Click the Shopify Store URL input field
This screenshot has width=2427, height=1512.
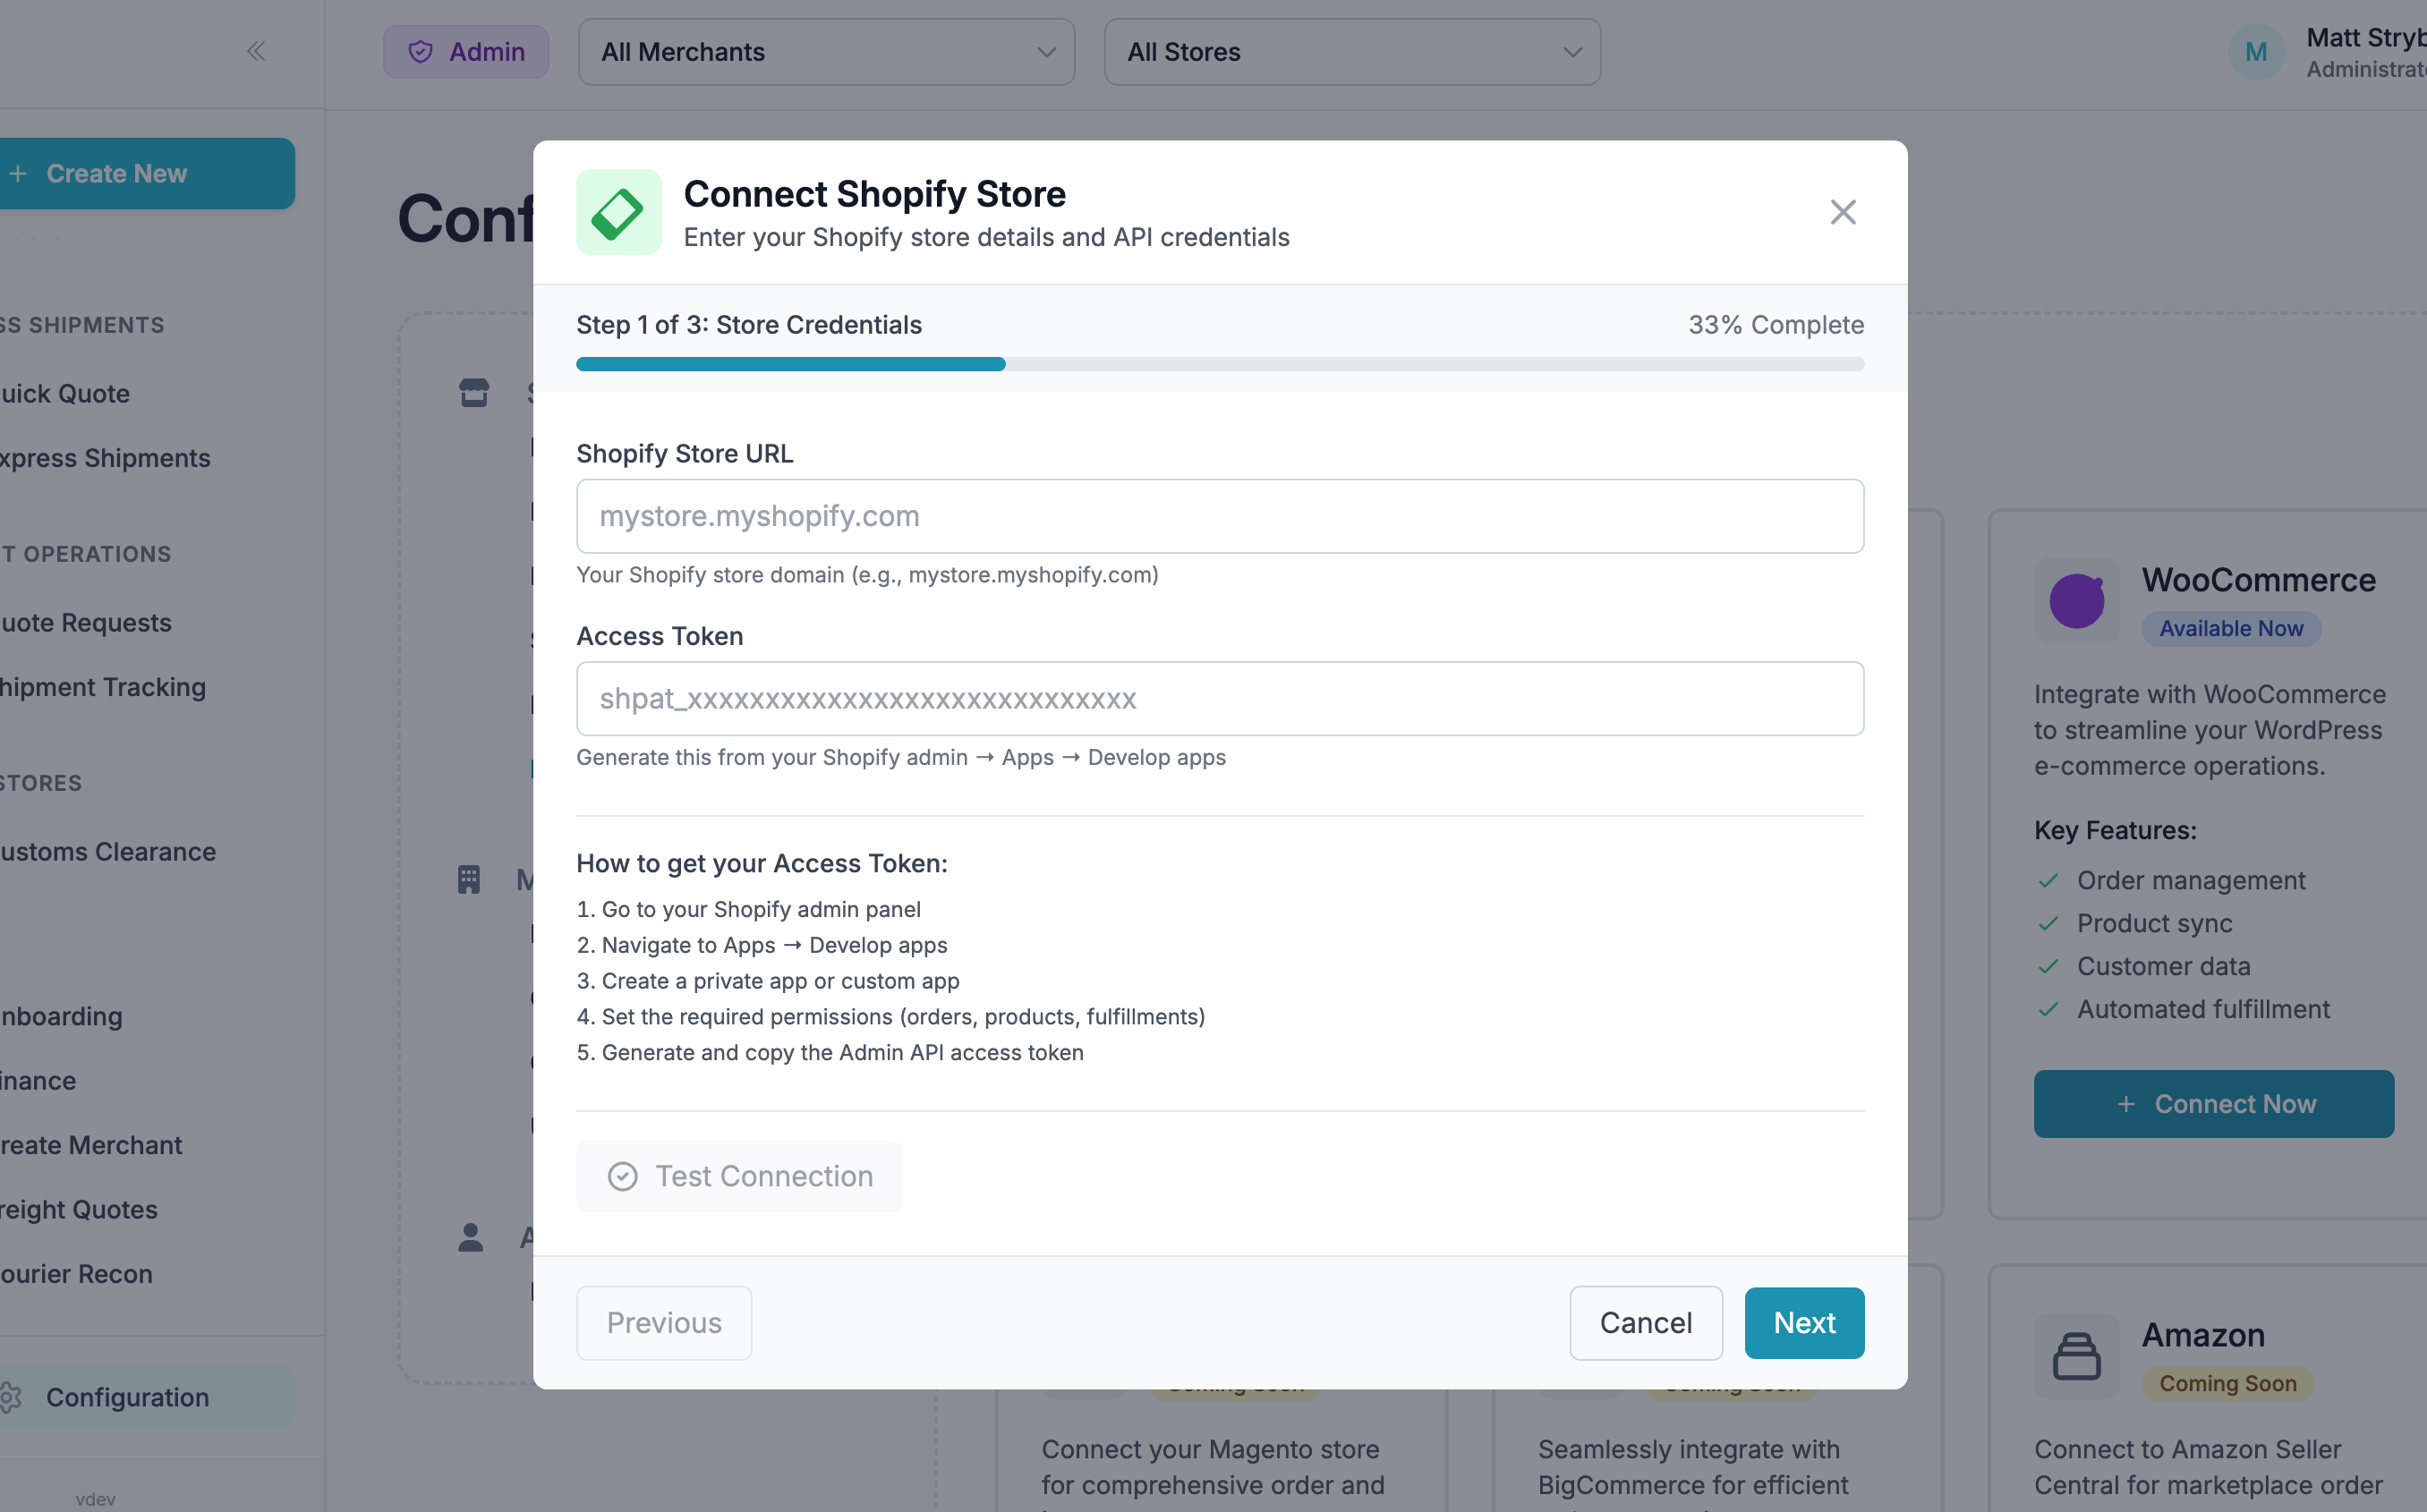coord(1219,516)
